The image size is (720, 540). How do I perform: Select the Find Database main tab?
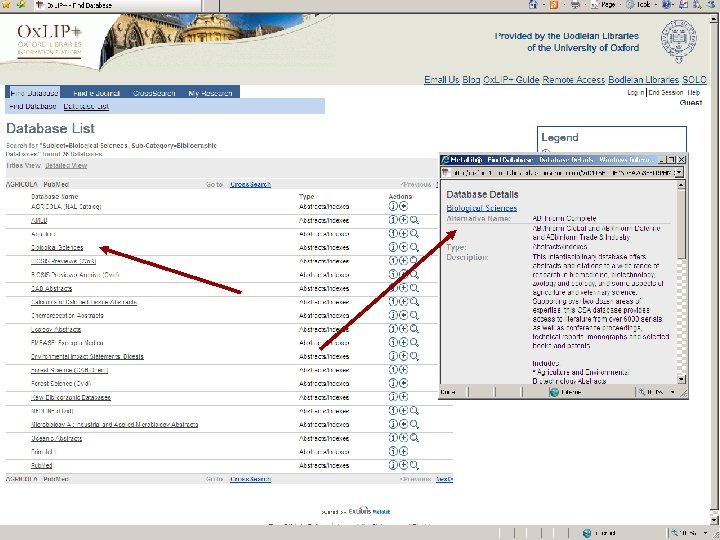click(x=34, y=93)
